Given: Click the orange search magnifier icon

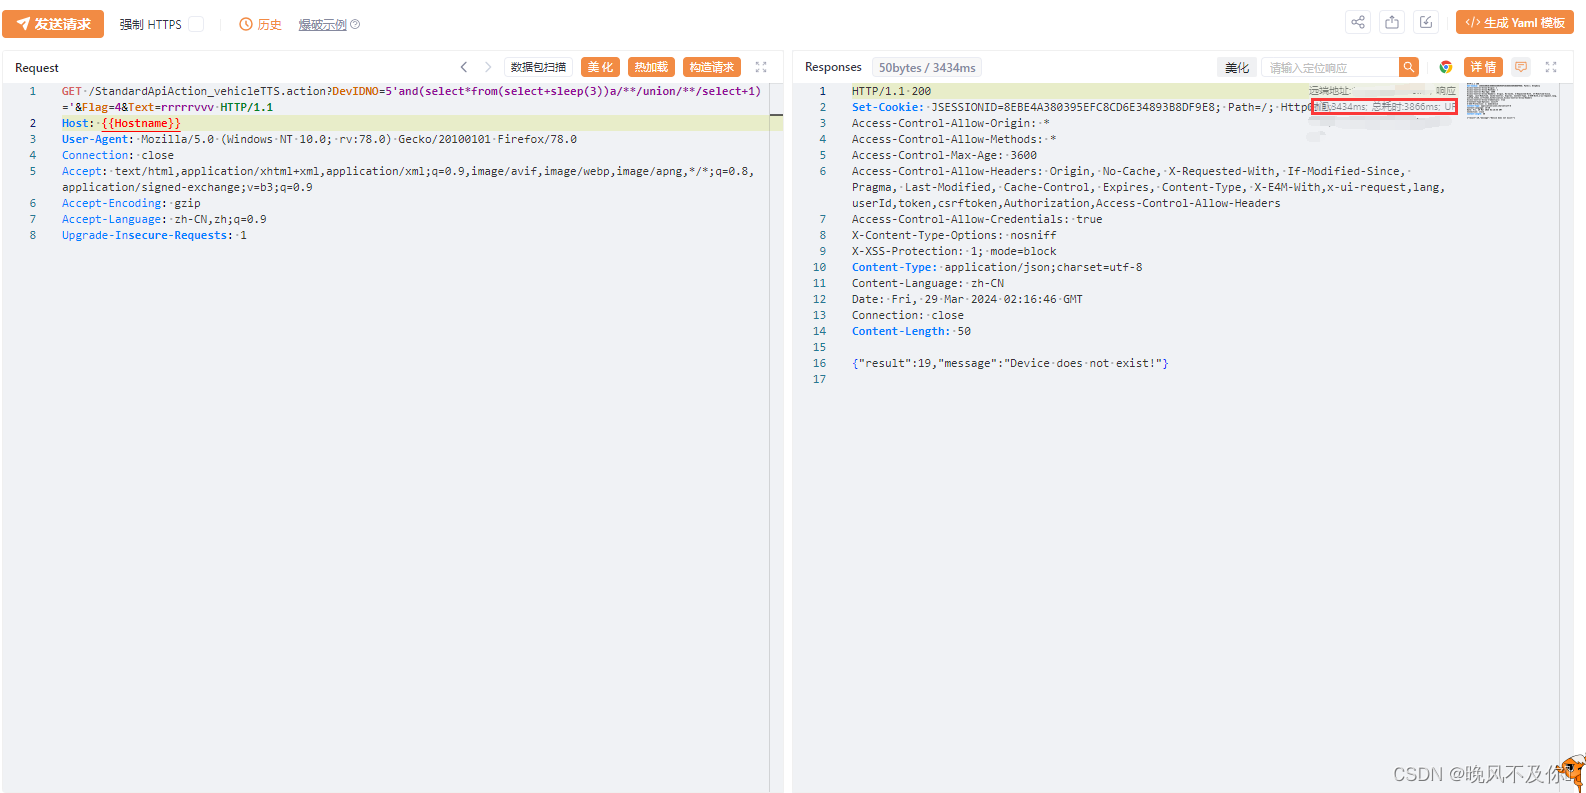Looking at the screenshot, I should [1409, 67].
